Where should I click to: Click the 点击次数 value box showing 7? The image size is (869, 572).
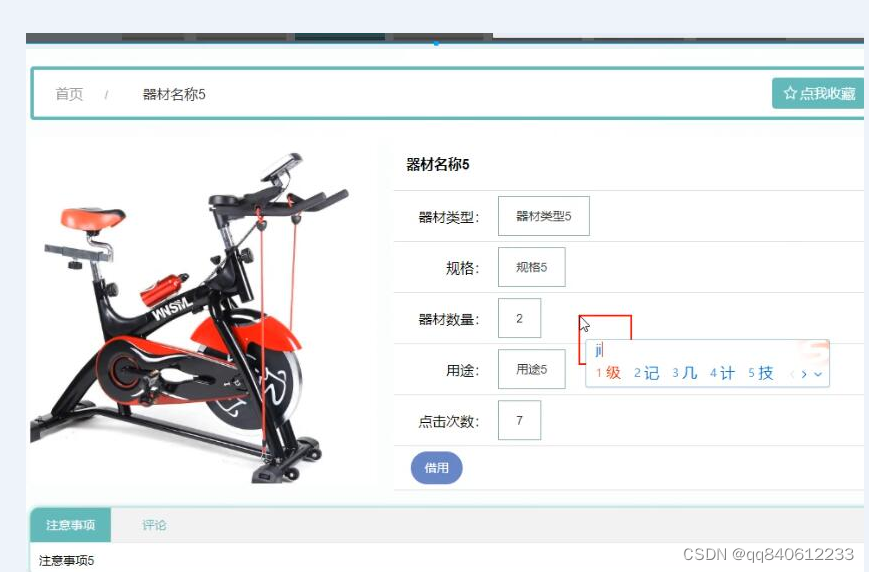519,420
